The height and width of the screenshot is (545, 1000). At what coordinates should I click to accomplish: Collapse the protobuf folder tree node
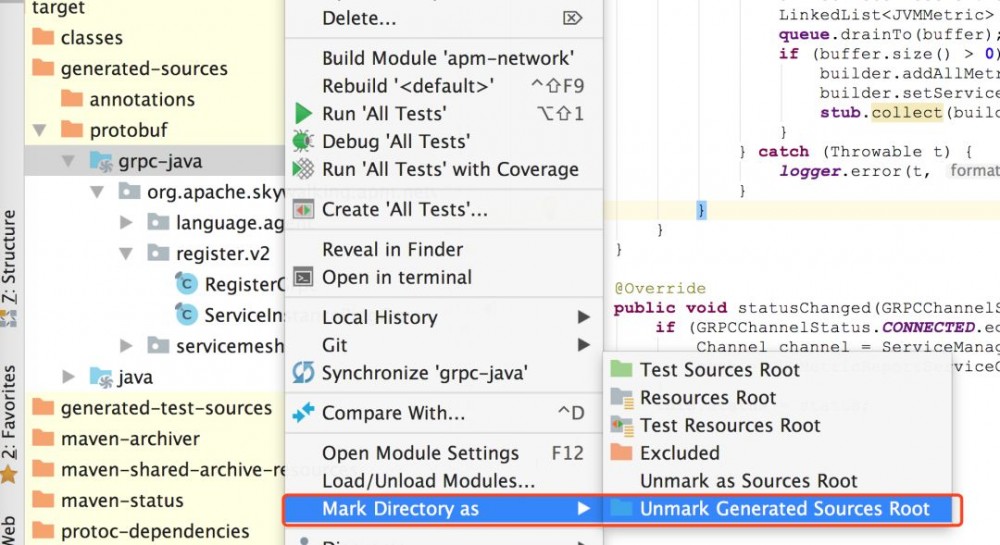40,130
